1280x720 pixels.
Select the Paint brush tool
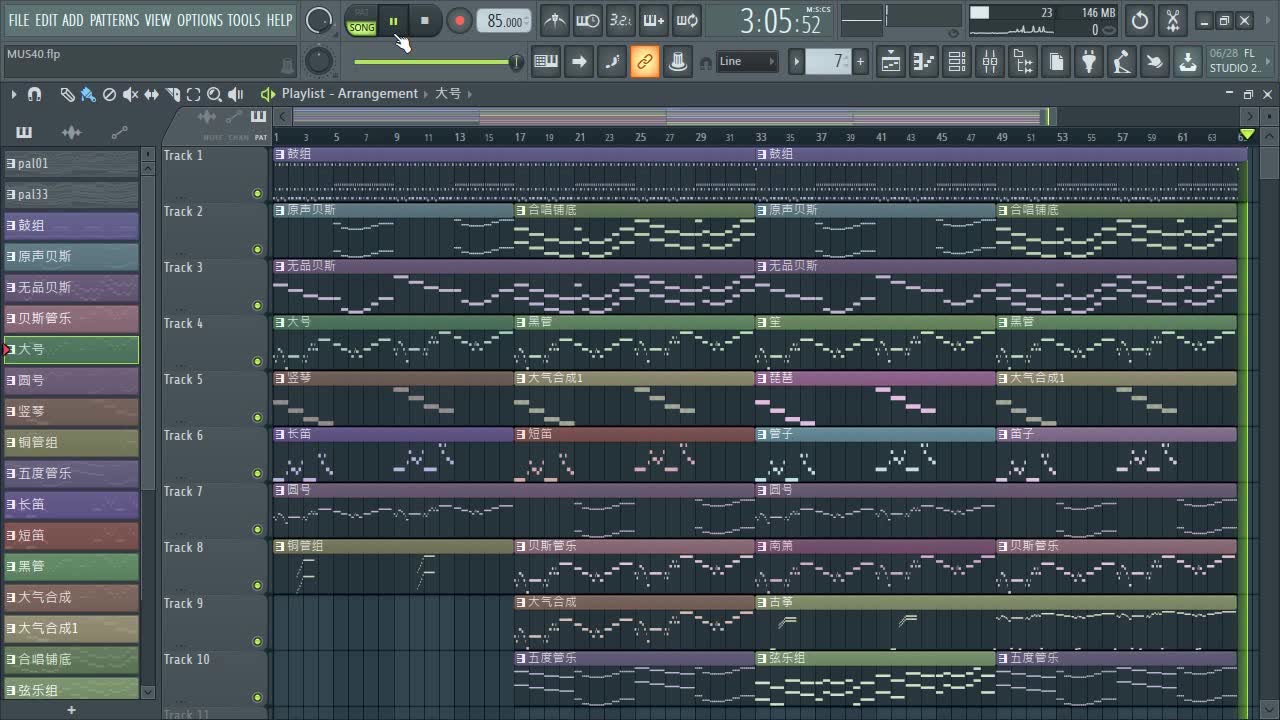click(88, 94)
